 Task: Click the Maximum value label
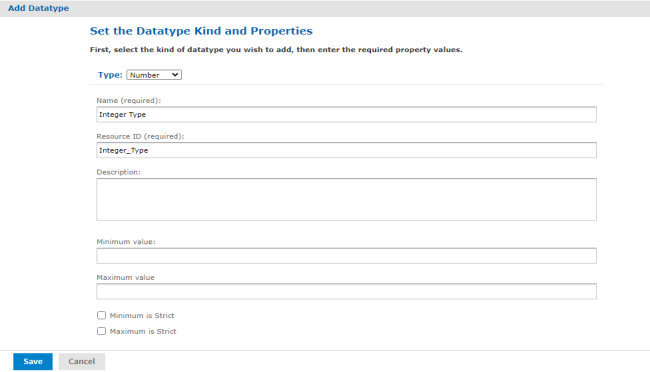125,277
